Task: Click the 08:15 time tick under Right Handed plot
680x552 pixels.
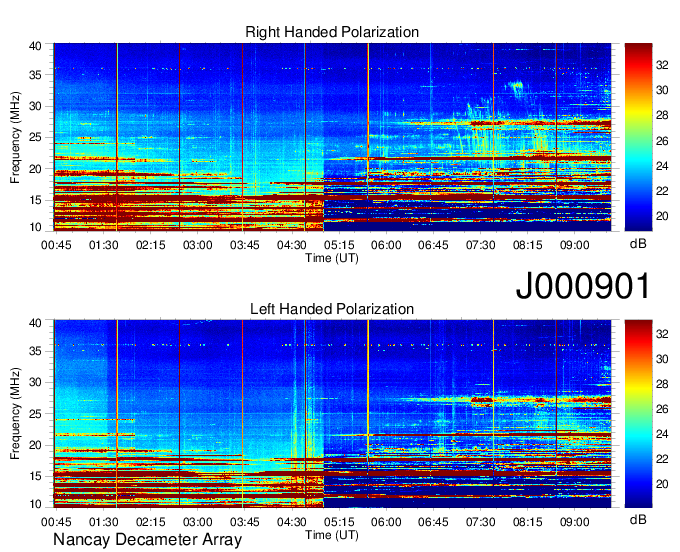Action: coord(527,245)
